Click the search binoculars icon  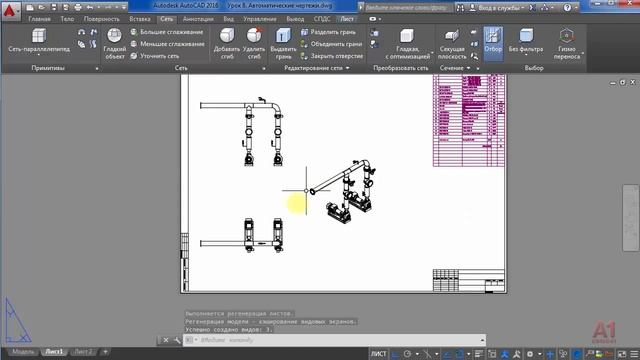tap(460, 7)
